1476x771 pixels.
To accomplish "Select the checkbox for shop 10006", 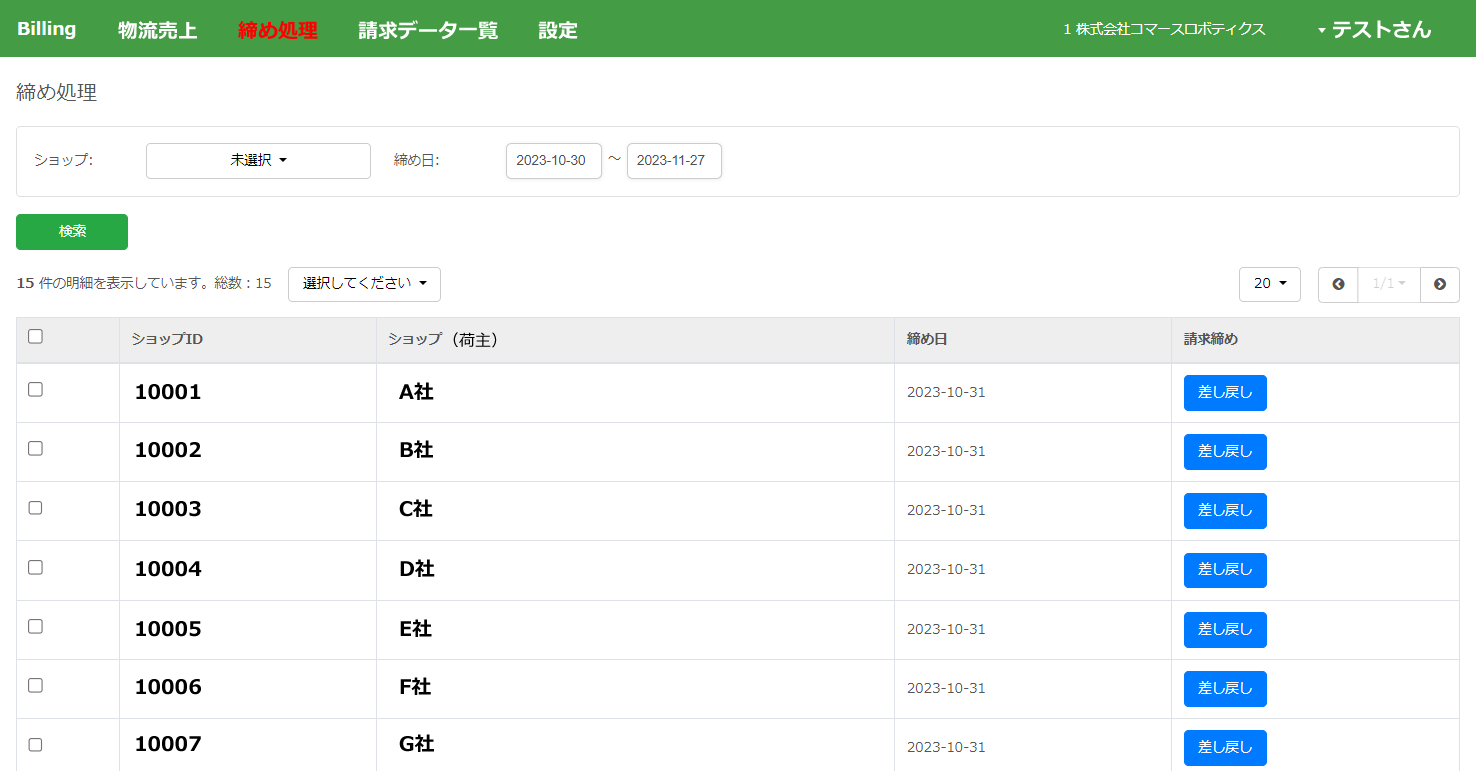I will 35,685.
